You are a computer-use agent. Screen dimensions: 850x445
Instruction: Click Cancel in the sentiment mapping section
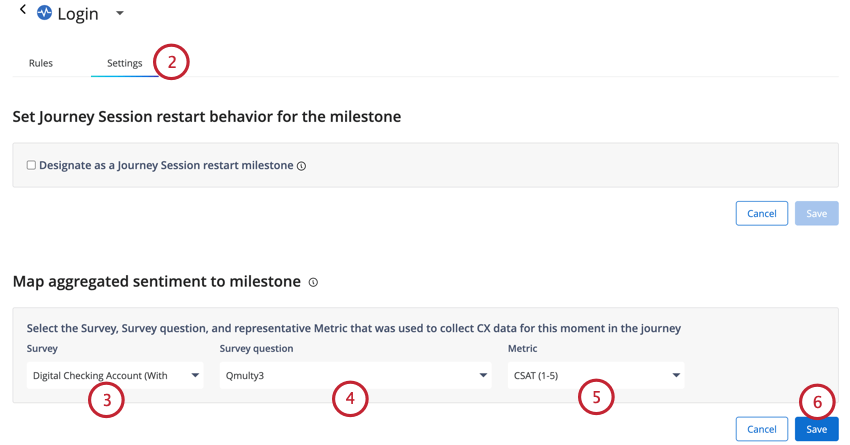pyautogui.click(x=761, y=429)
